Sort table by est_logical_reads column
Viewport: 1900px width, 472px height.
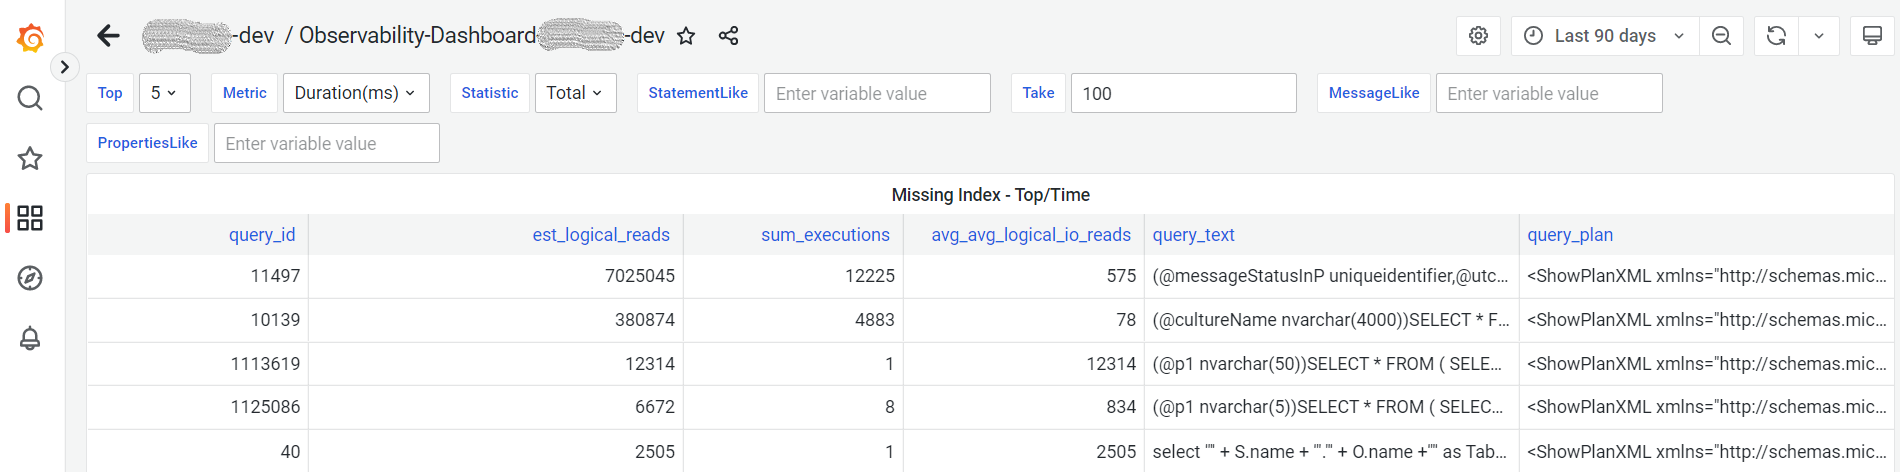click(600, 235)
